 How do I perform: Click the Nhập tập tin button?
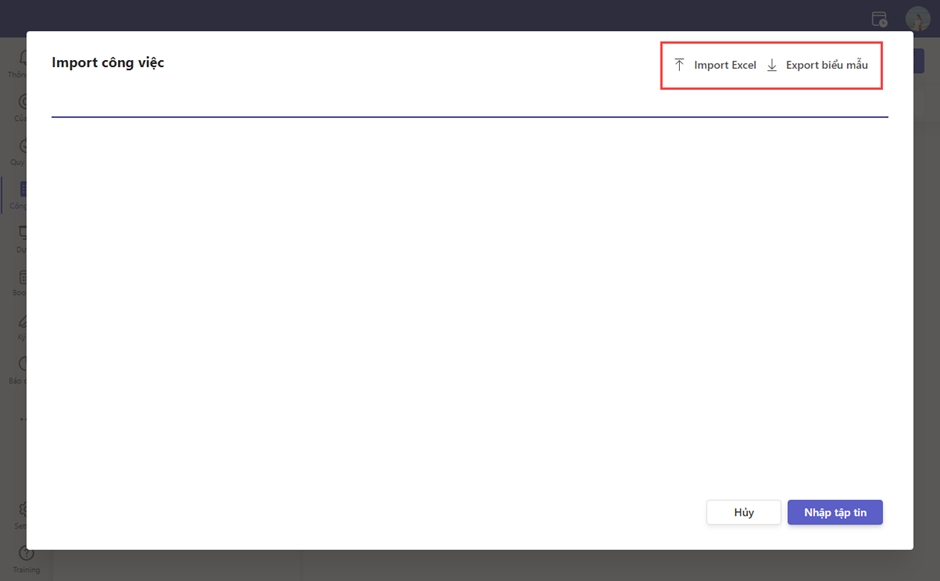click(835, 512)
